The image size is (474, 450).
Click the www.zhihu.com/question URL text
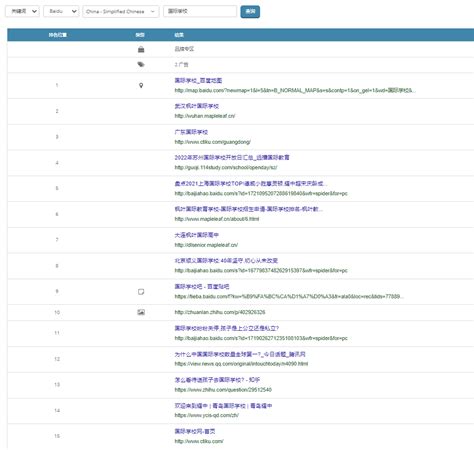pyautogui.click(x=223, y=390)
